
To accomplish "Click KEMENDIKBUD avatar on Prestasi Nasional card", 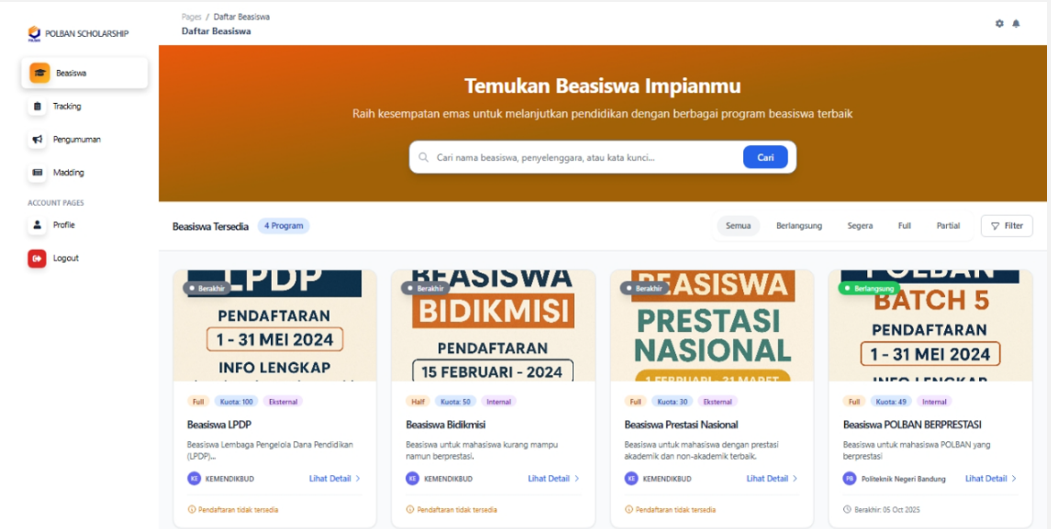I will pyautogui.click(x=631, y=479).
